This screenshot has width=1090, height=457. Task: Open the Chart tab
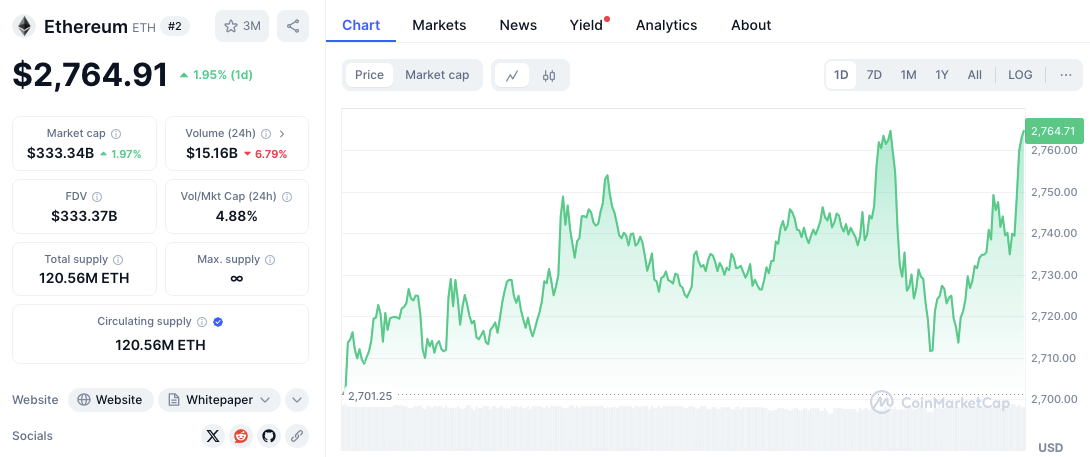click(x=361, y=26)
